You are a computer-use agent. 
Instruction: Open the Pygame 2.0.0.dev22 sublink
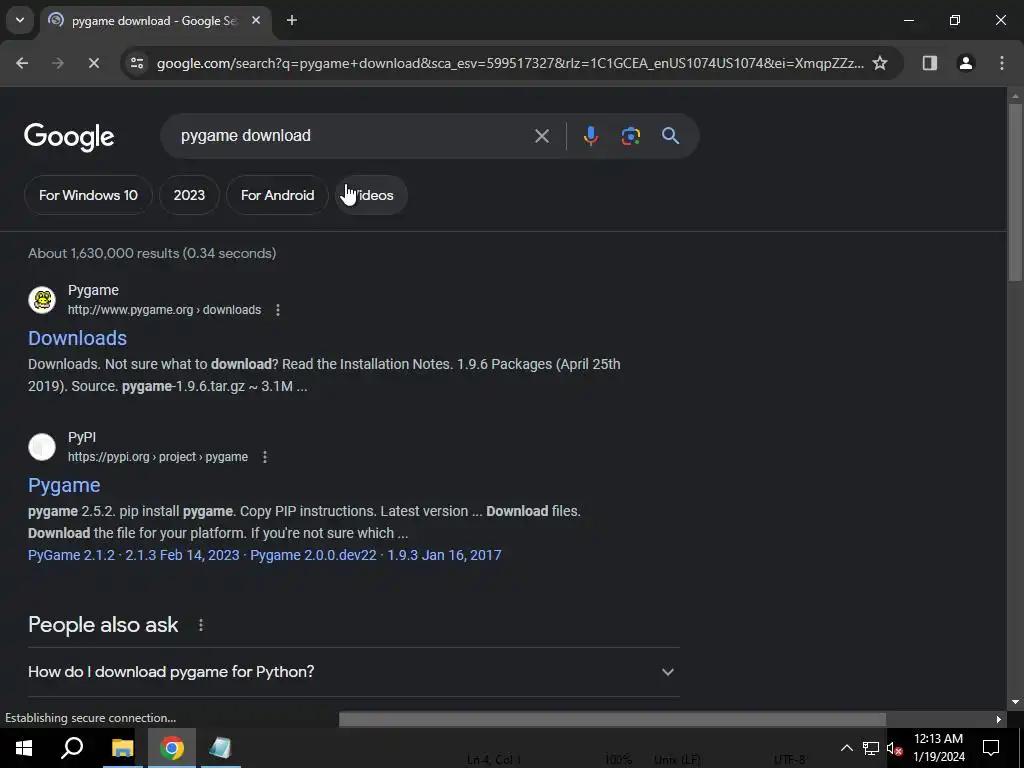(313, 555)
